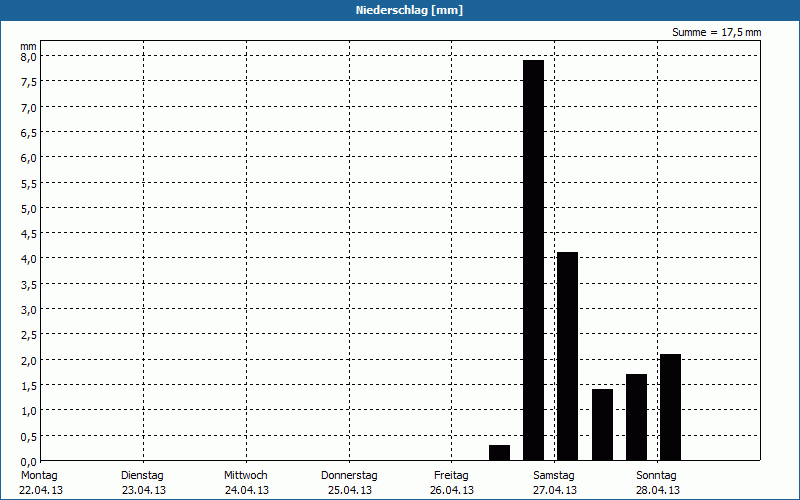Click the '4,5' y-axis value
This screenshot has height=500, width=800.
click(x=29, y=234)
